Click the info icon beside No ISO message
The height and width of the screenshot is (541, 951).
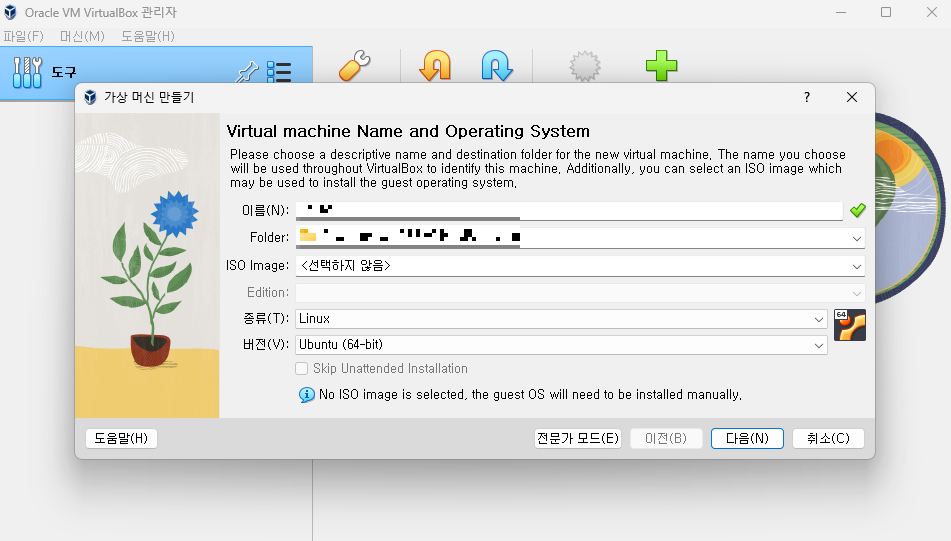pos(307,395)
